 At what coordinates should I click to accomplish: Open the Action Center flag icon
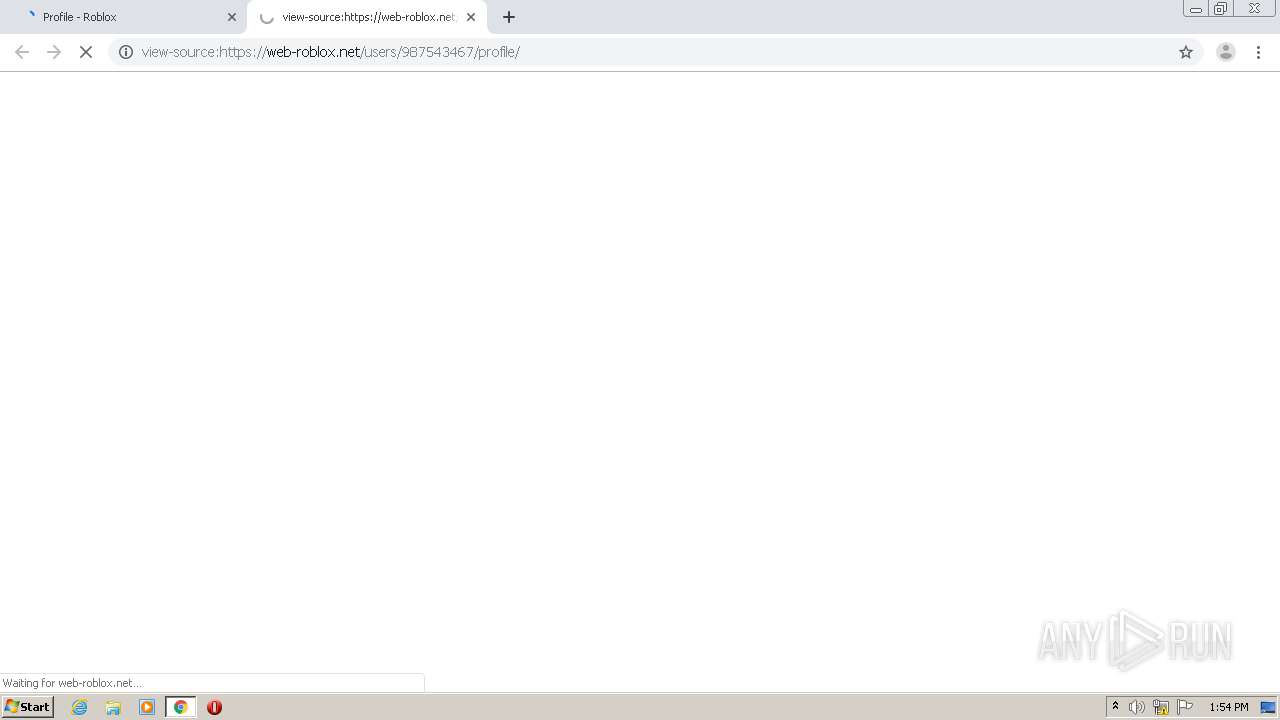coord(1185,707)
